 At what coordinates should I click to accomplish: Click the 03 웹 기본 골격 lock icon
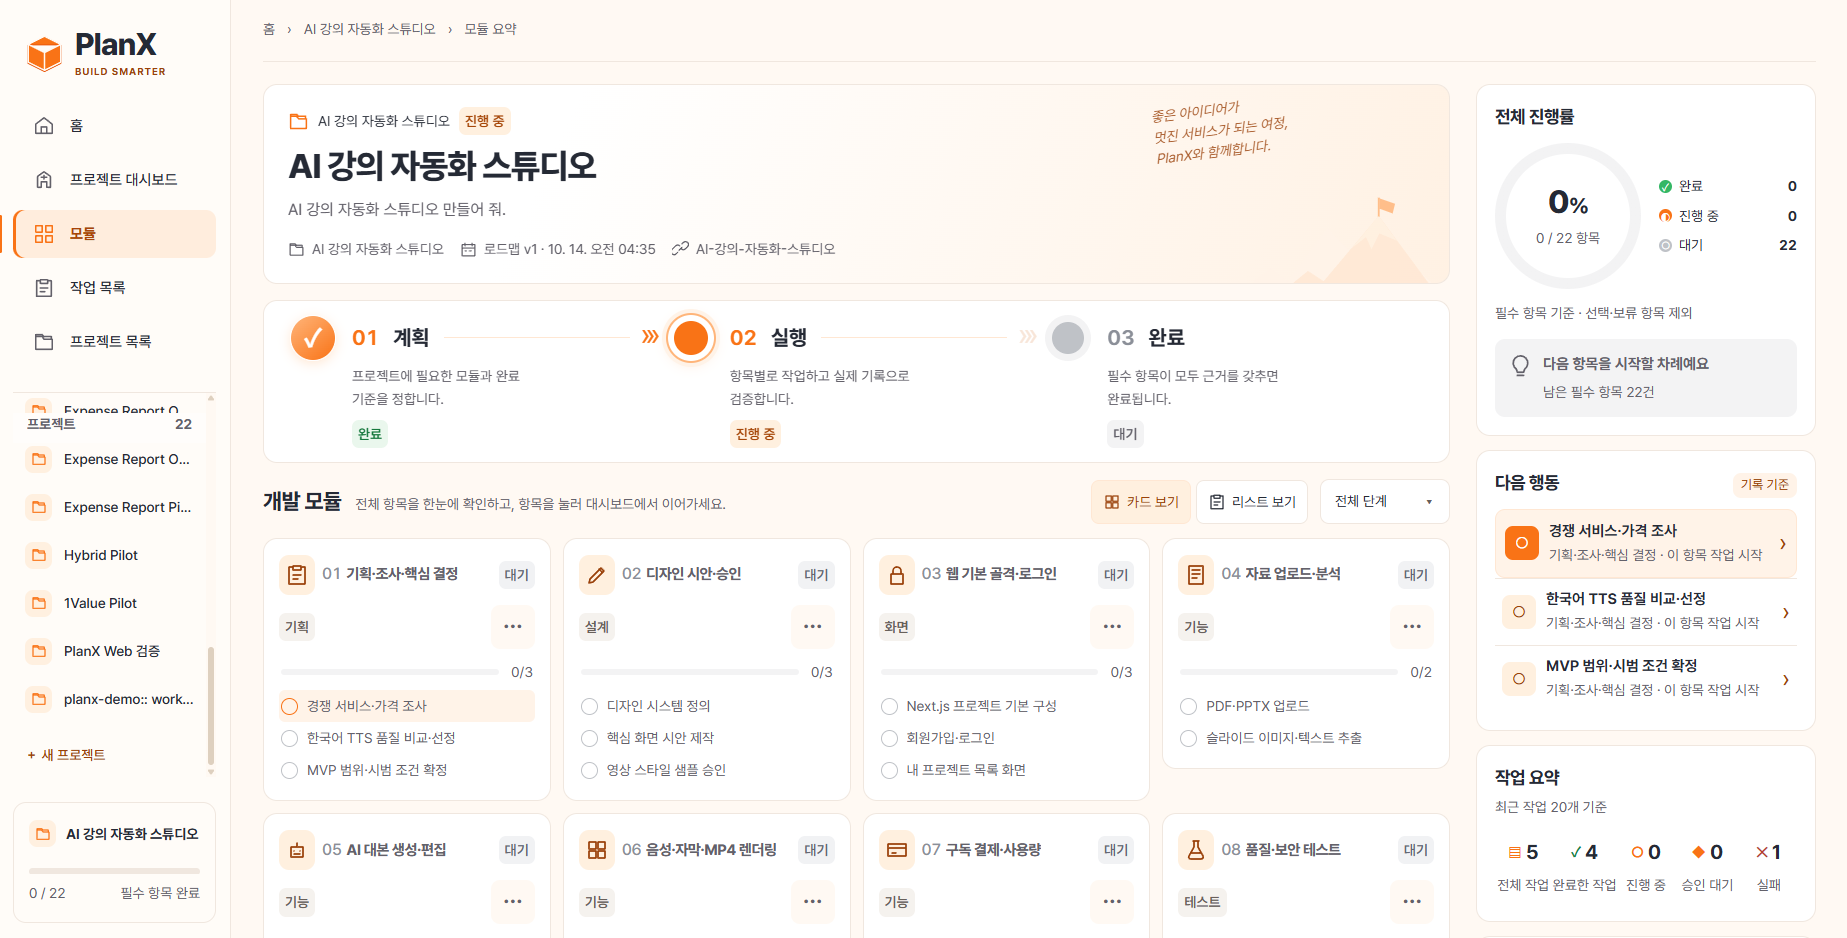897,575
